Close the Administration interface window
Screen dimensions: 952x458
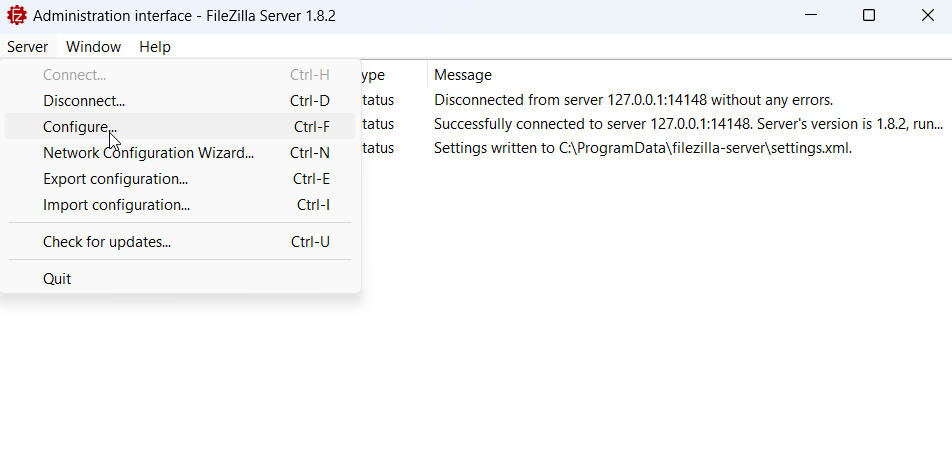coord(927,15)
